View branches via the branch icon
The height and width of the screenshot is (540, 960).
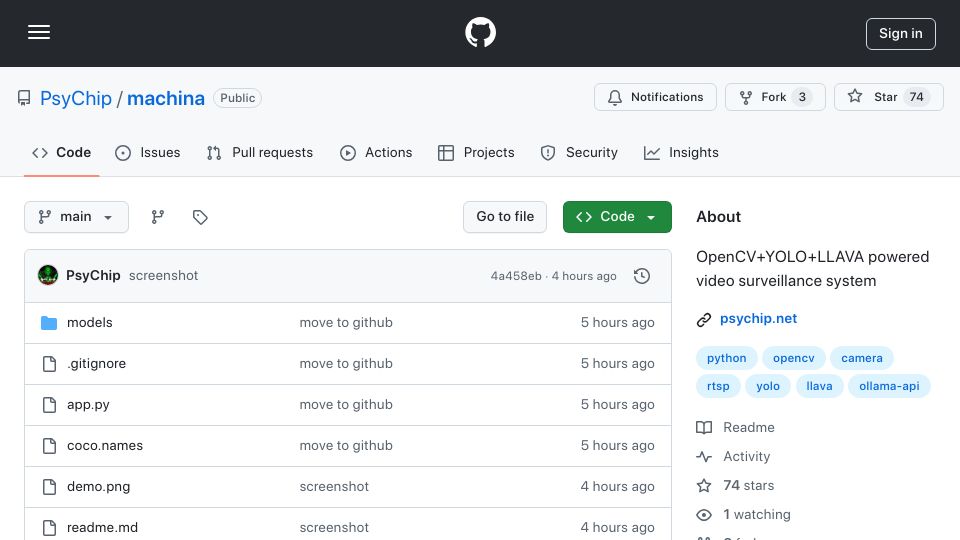click(158, 217)
